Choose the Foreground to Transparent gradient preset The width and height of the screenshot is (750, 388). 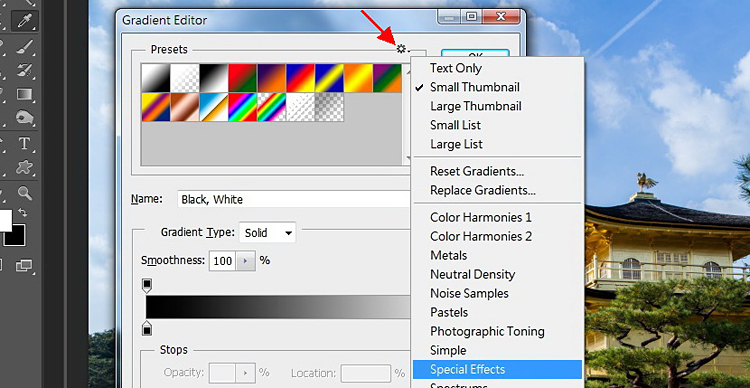(185, 78)
